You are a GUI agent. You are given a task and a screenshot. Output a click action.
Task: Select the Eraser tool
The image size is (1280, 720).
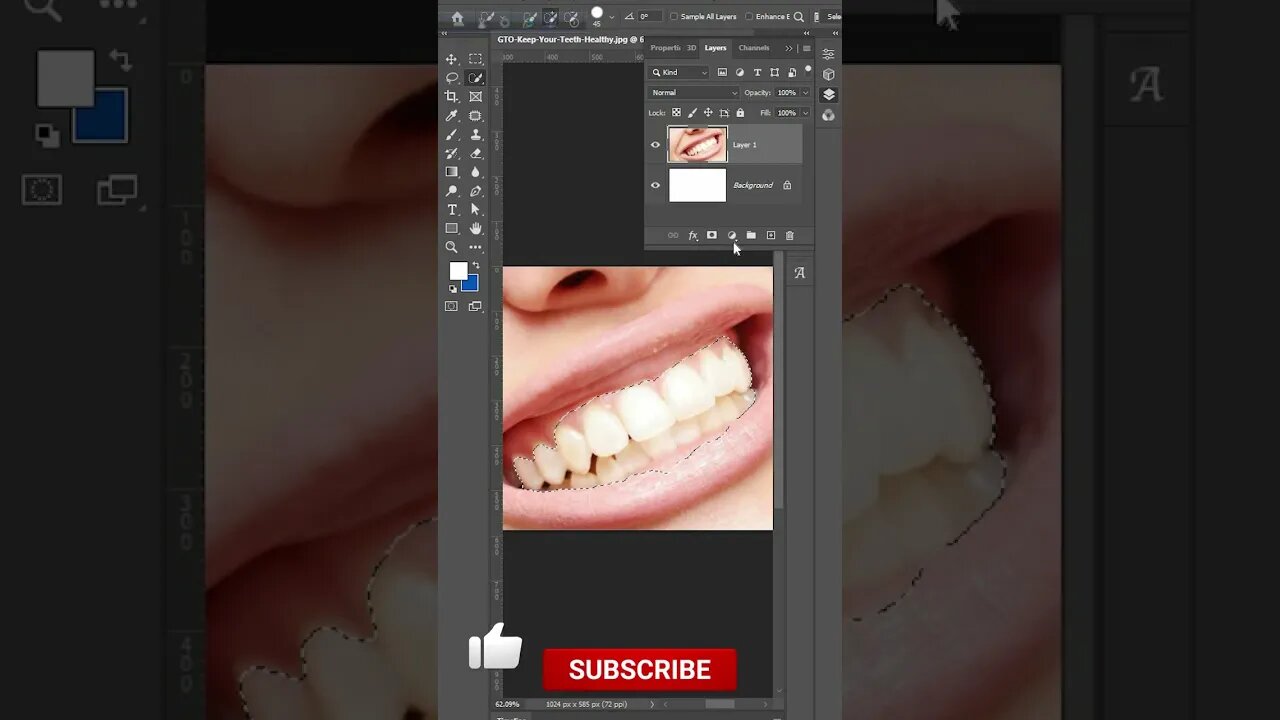coord(476,153)
